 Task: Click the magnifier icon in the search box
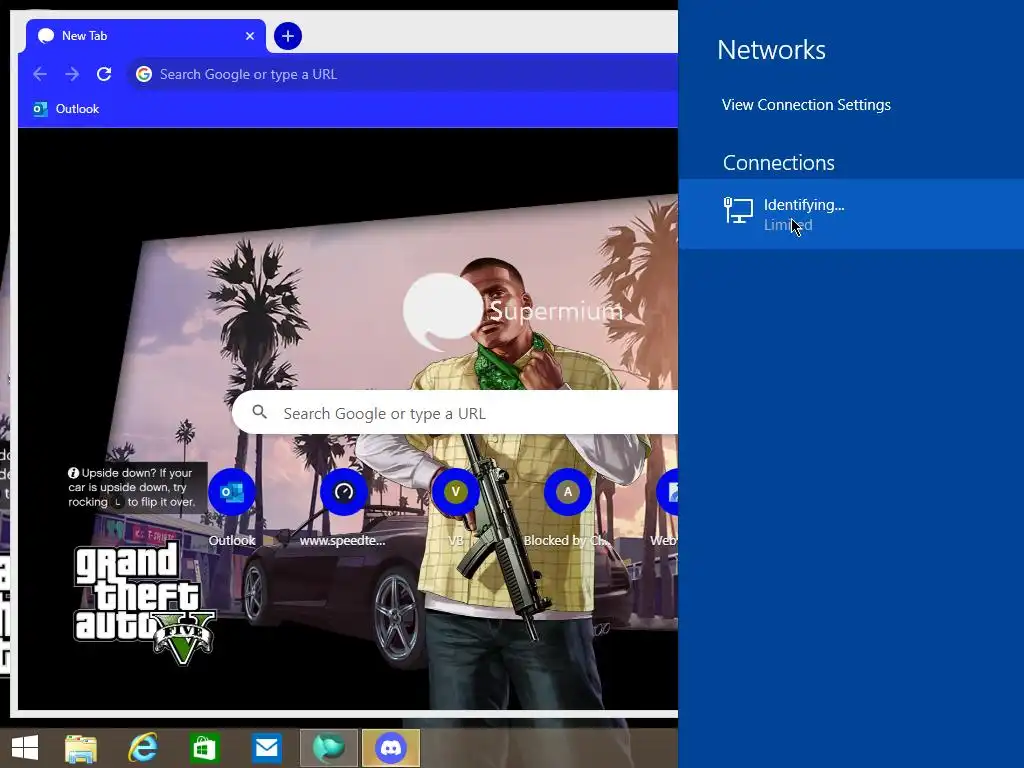coord(259,412)
